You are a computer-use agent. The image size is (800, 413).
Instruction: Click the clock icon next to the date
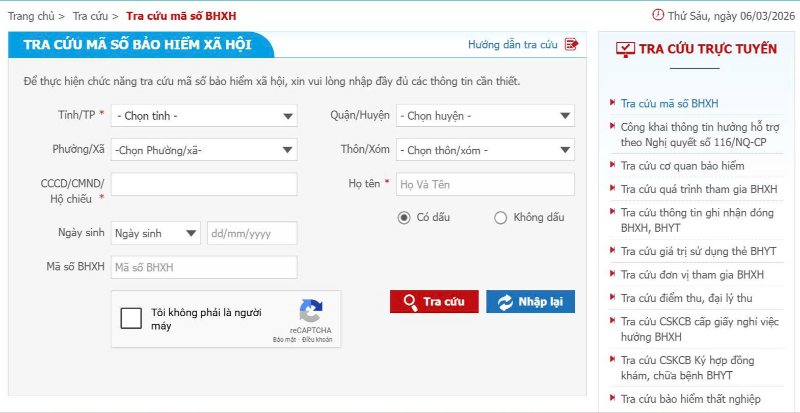(x=658, y=15)
